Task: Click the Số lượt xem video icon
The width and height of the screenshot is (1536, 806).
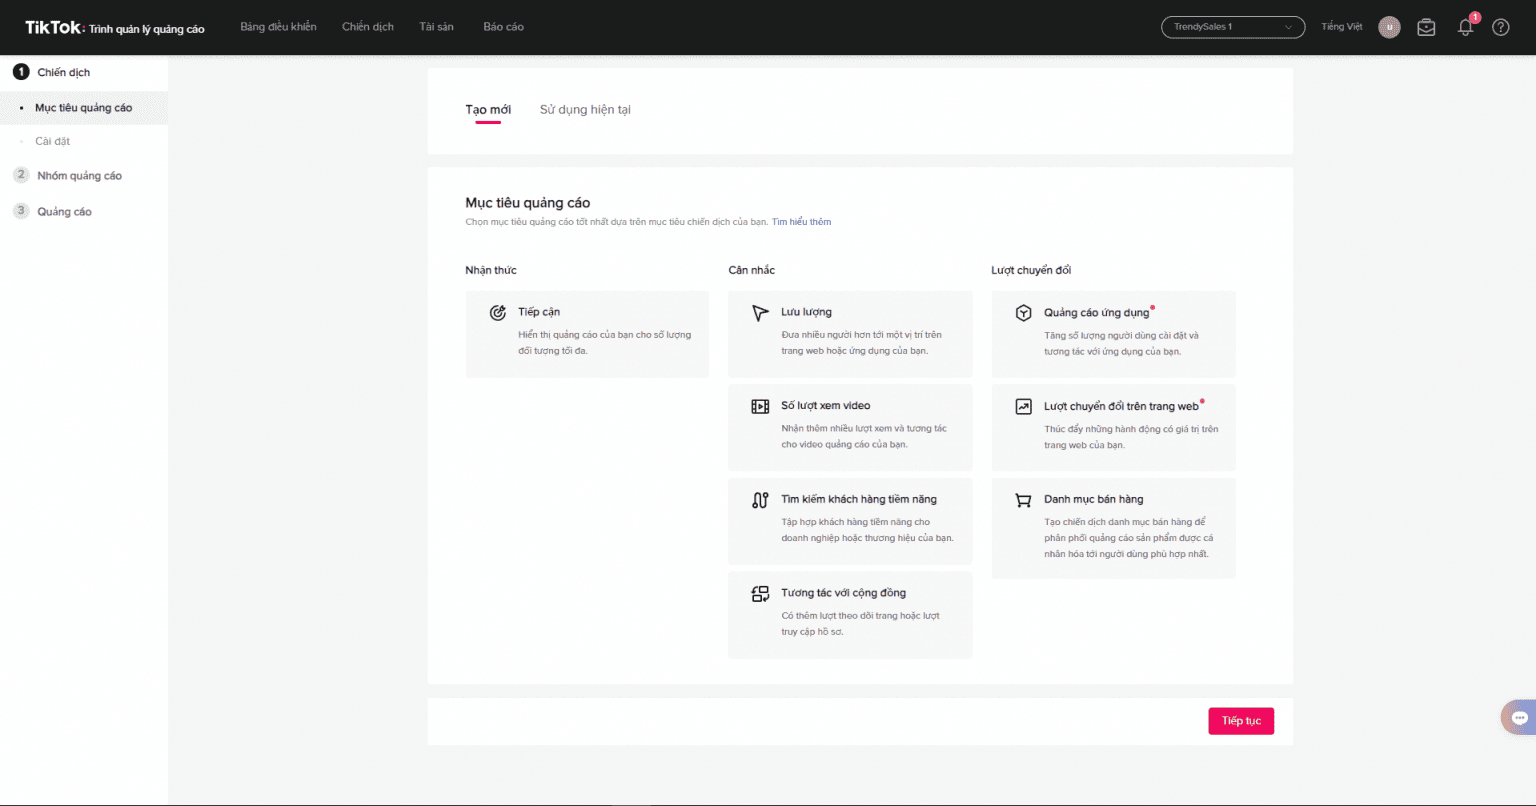Action: coord(760,406)
